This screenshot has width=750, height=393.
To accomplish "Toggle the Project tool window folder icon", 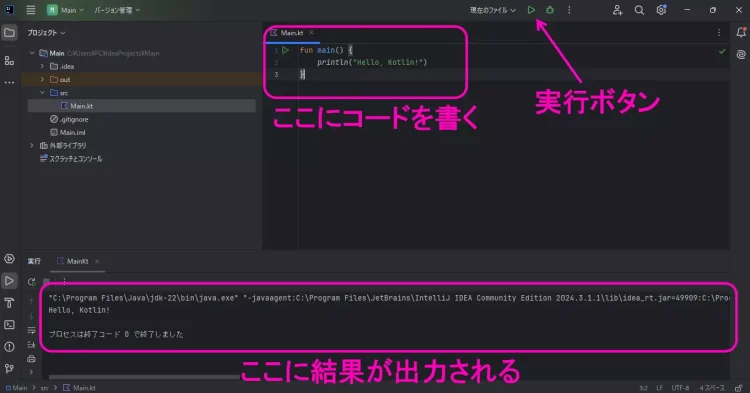I will tap(9, 33).
